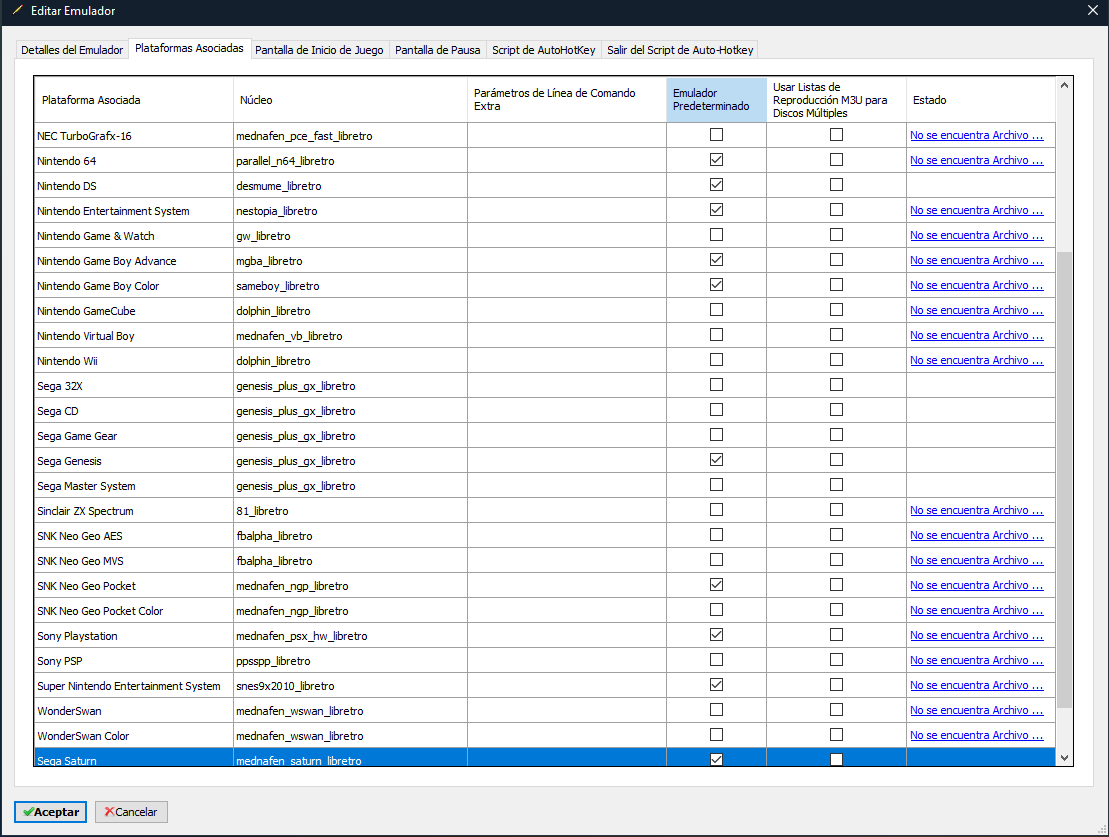Select the Sega Saturn row

[545, 758]
